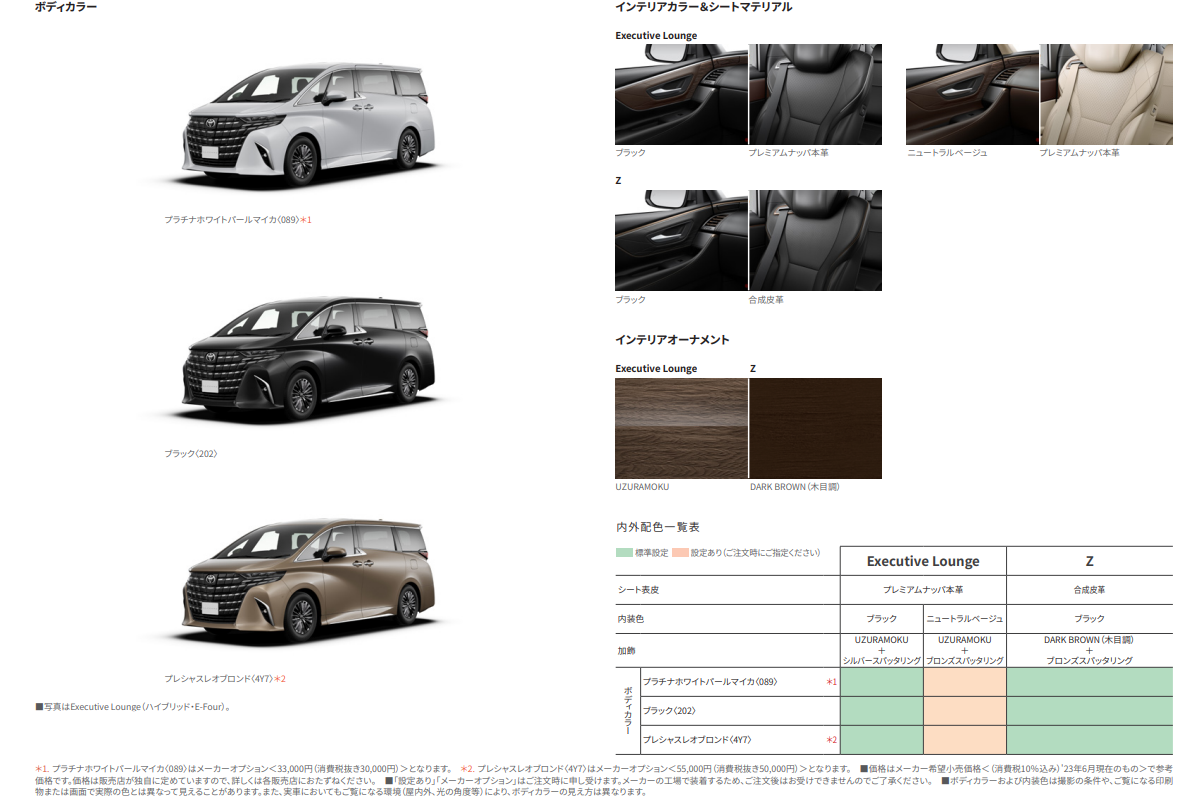
Task: Open Executive Lounge black Nappa leather seat photo
Action: [815, 95]
